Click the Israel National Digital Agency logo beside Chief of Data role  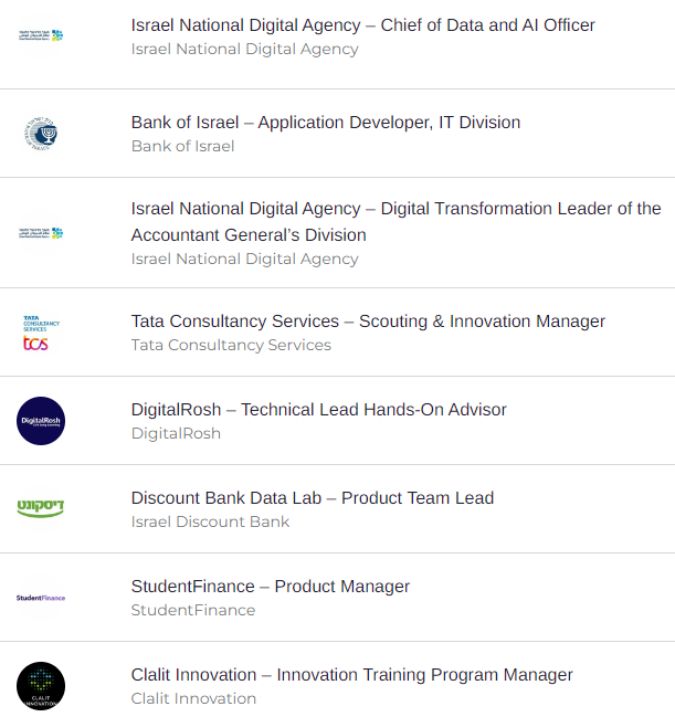[x=41, y=35]
